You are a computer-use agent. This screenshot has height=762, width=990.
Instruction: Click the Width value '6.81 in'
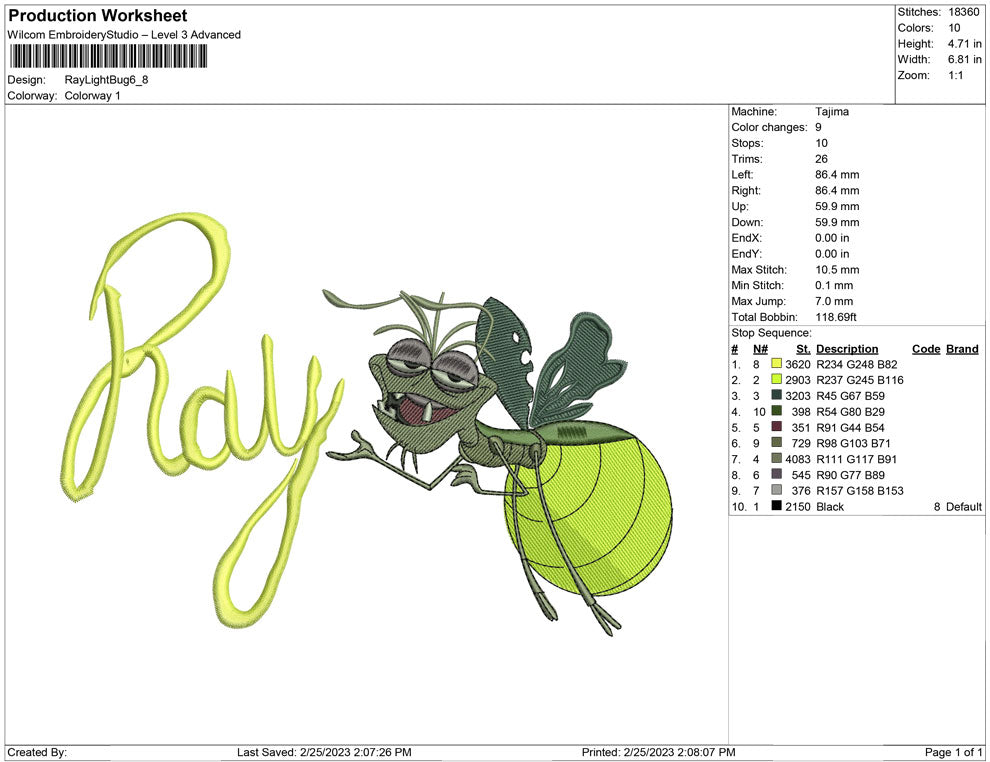point(964,59)
